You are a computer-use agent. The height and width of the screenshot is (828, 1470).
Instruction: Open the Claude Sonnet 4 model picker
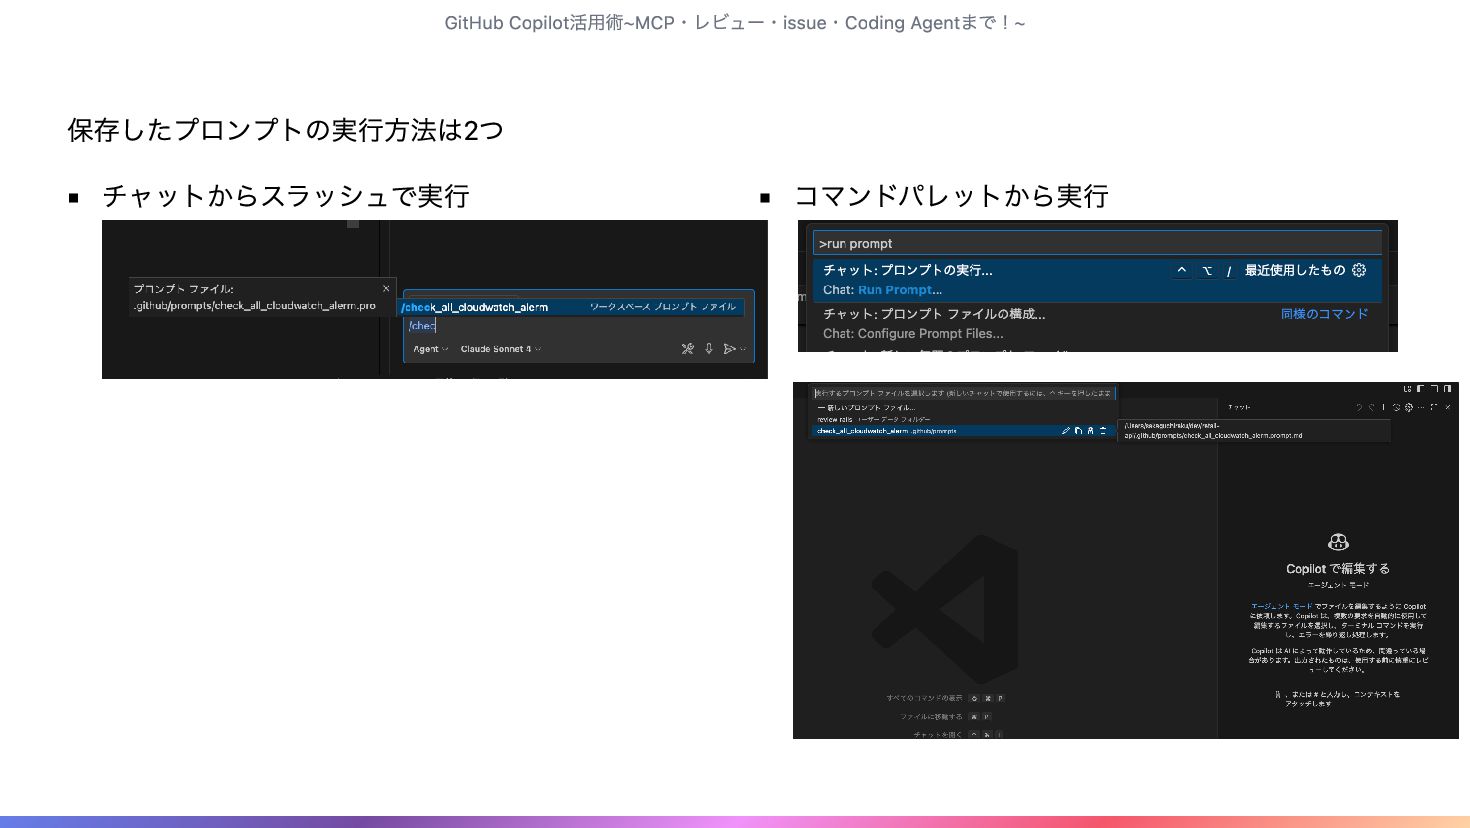click(x=500, y=349)
